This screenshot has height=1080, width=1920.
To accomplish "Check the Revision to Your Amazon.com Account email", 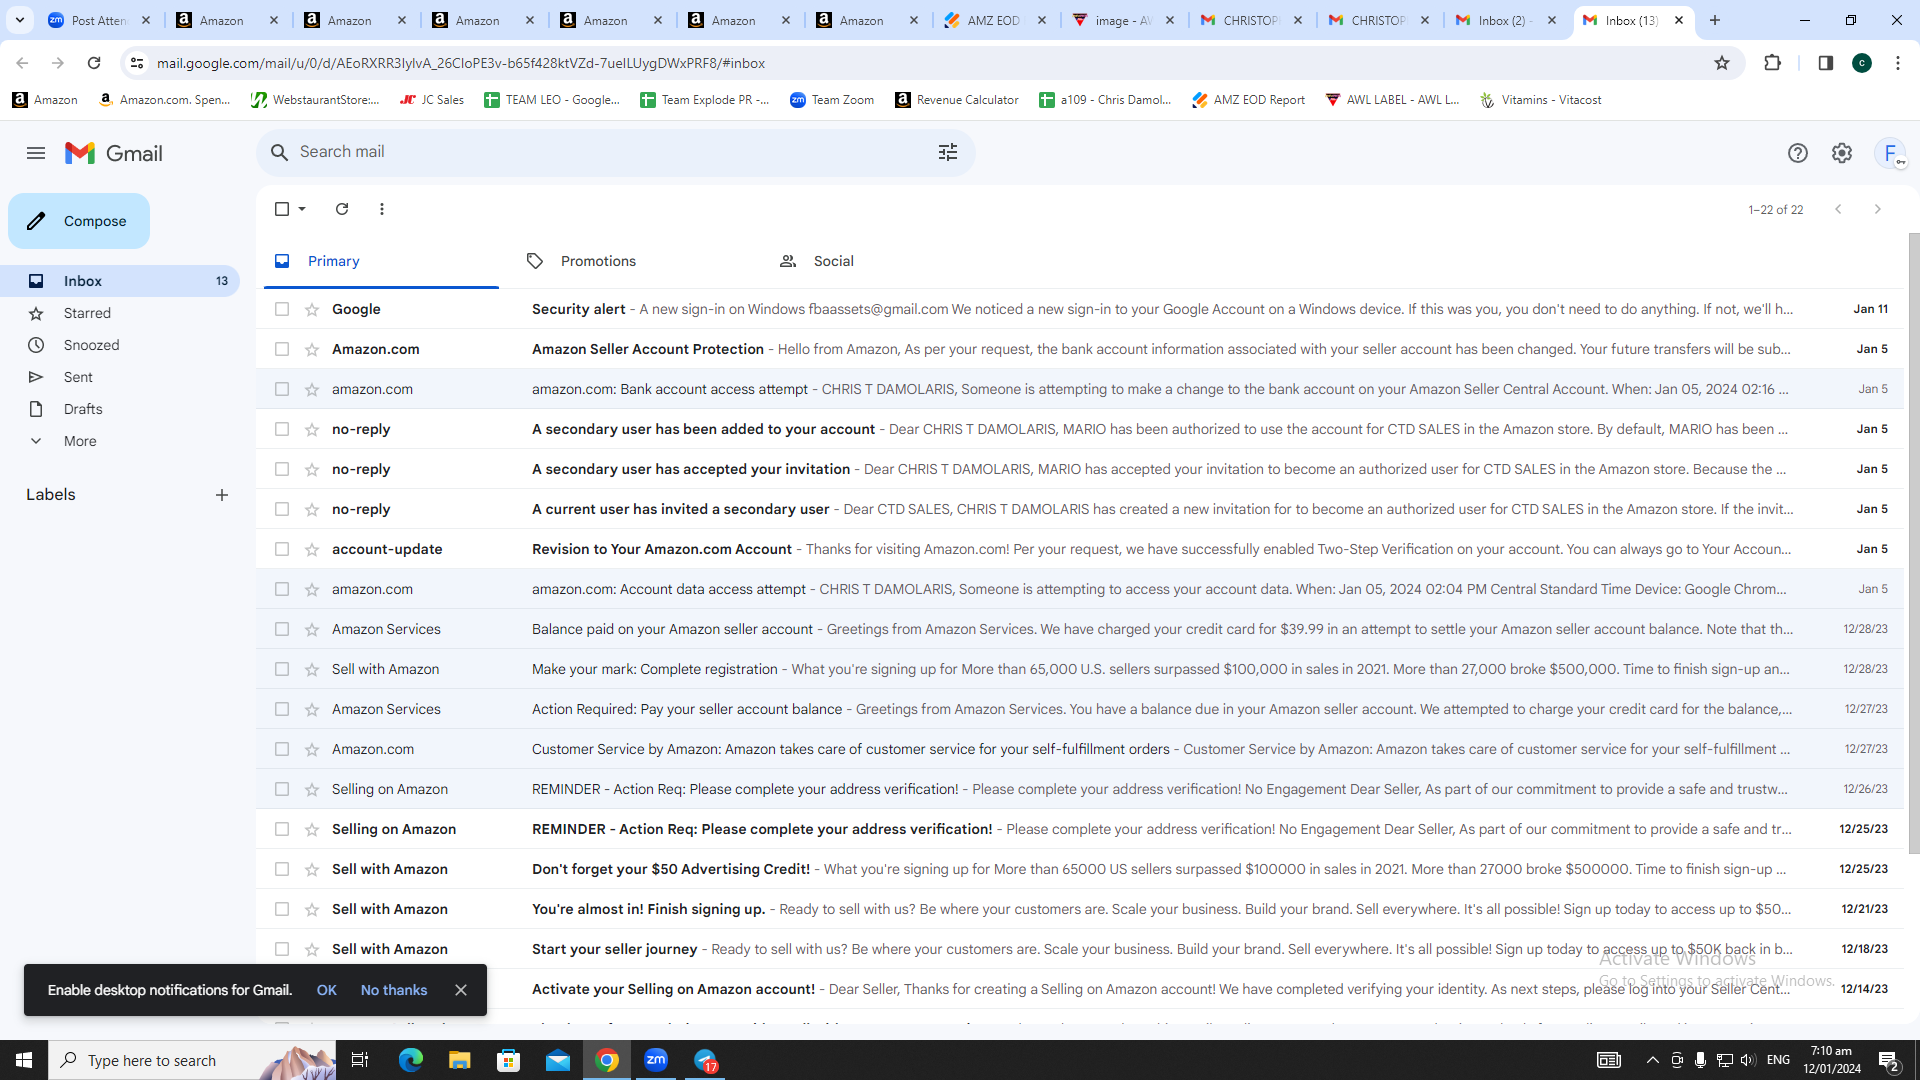I will point(281,549).
